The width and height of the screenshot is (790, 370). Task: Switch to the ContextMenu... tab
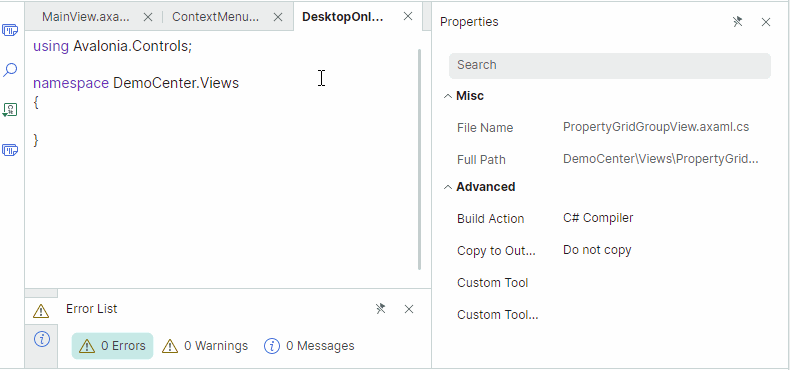pyautogui.click(x=216, y=17)
